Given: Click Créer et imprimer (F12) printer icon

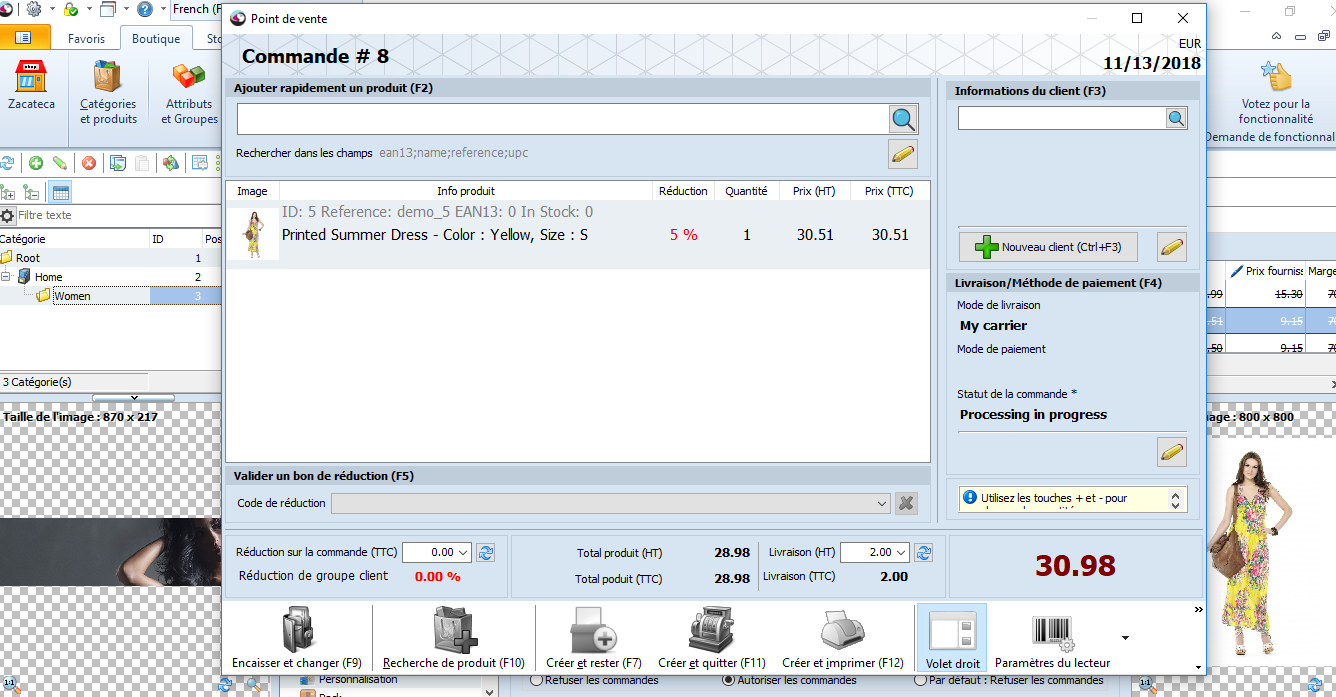Looking at the screenshot, I should (842, 631).
